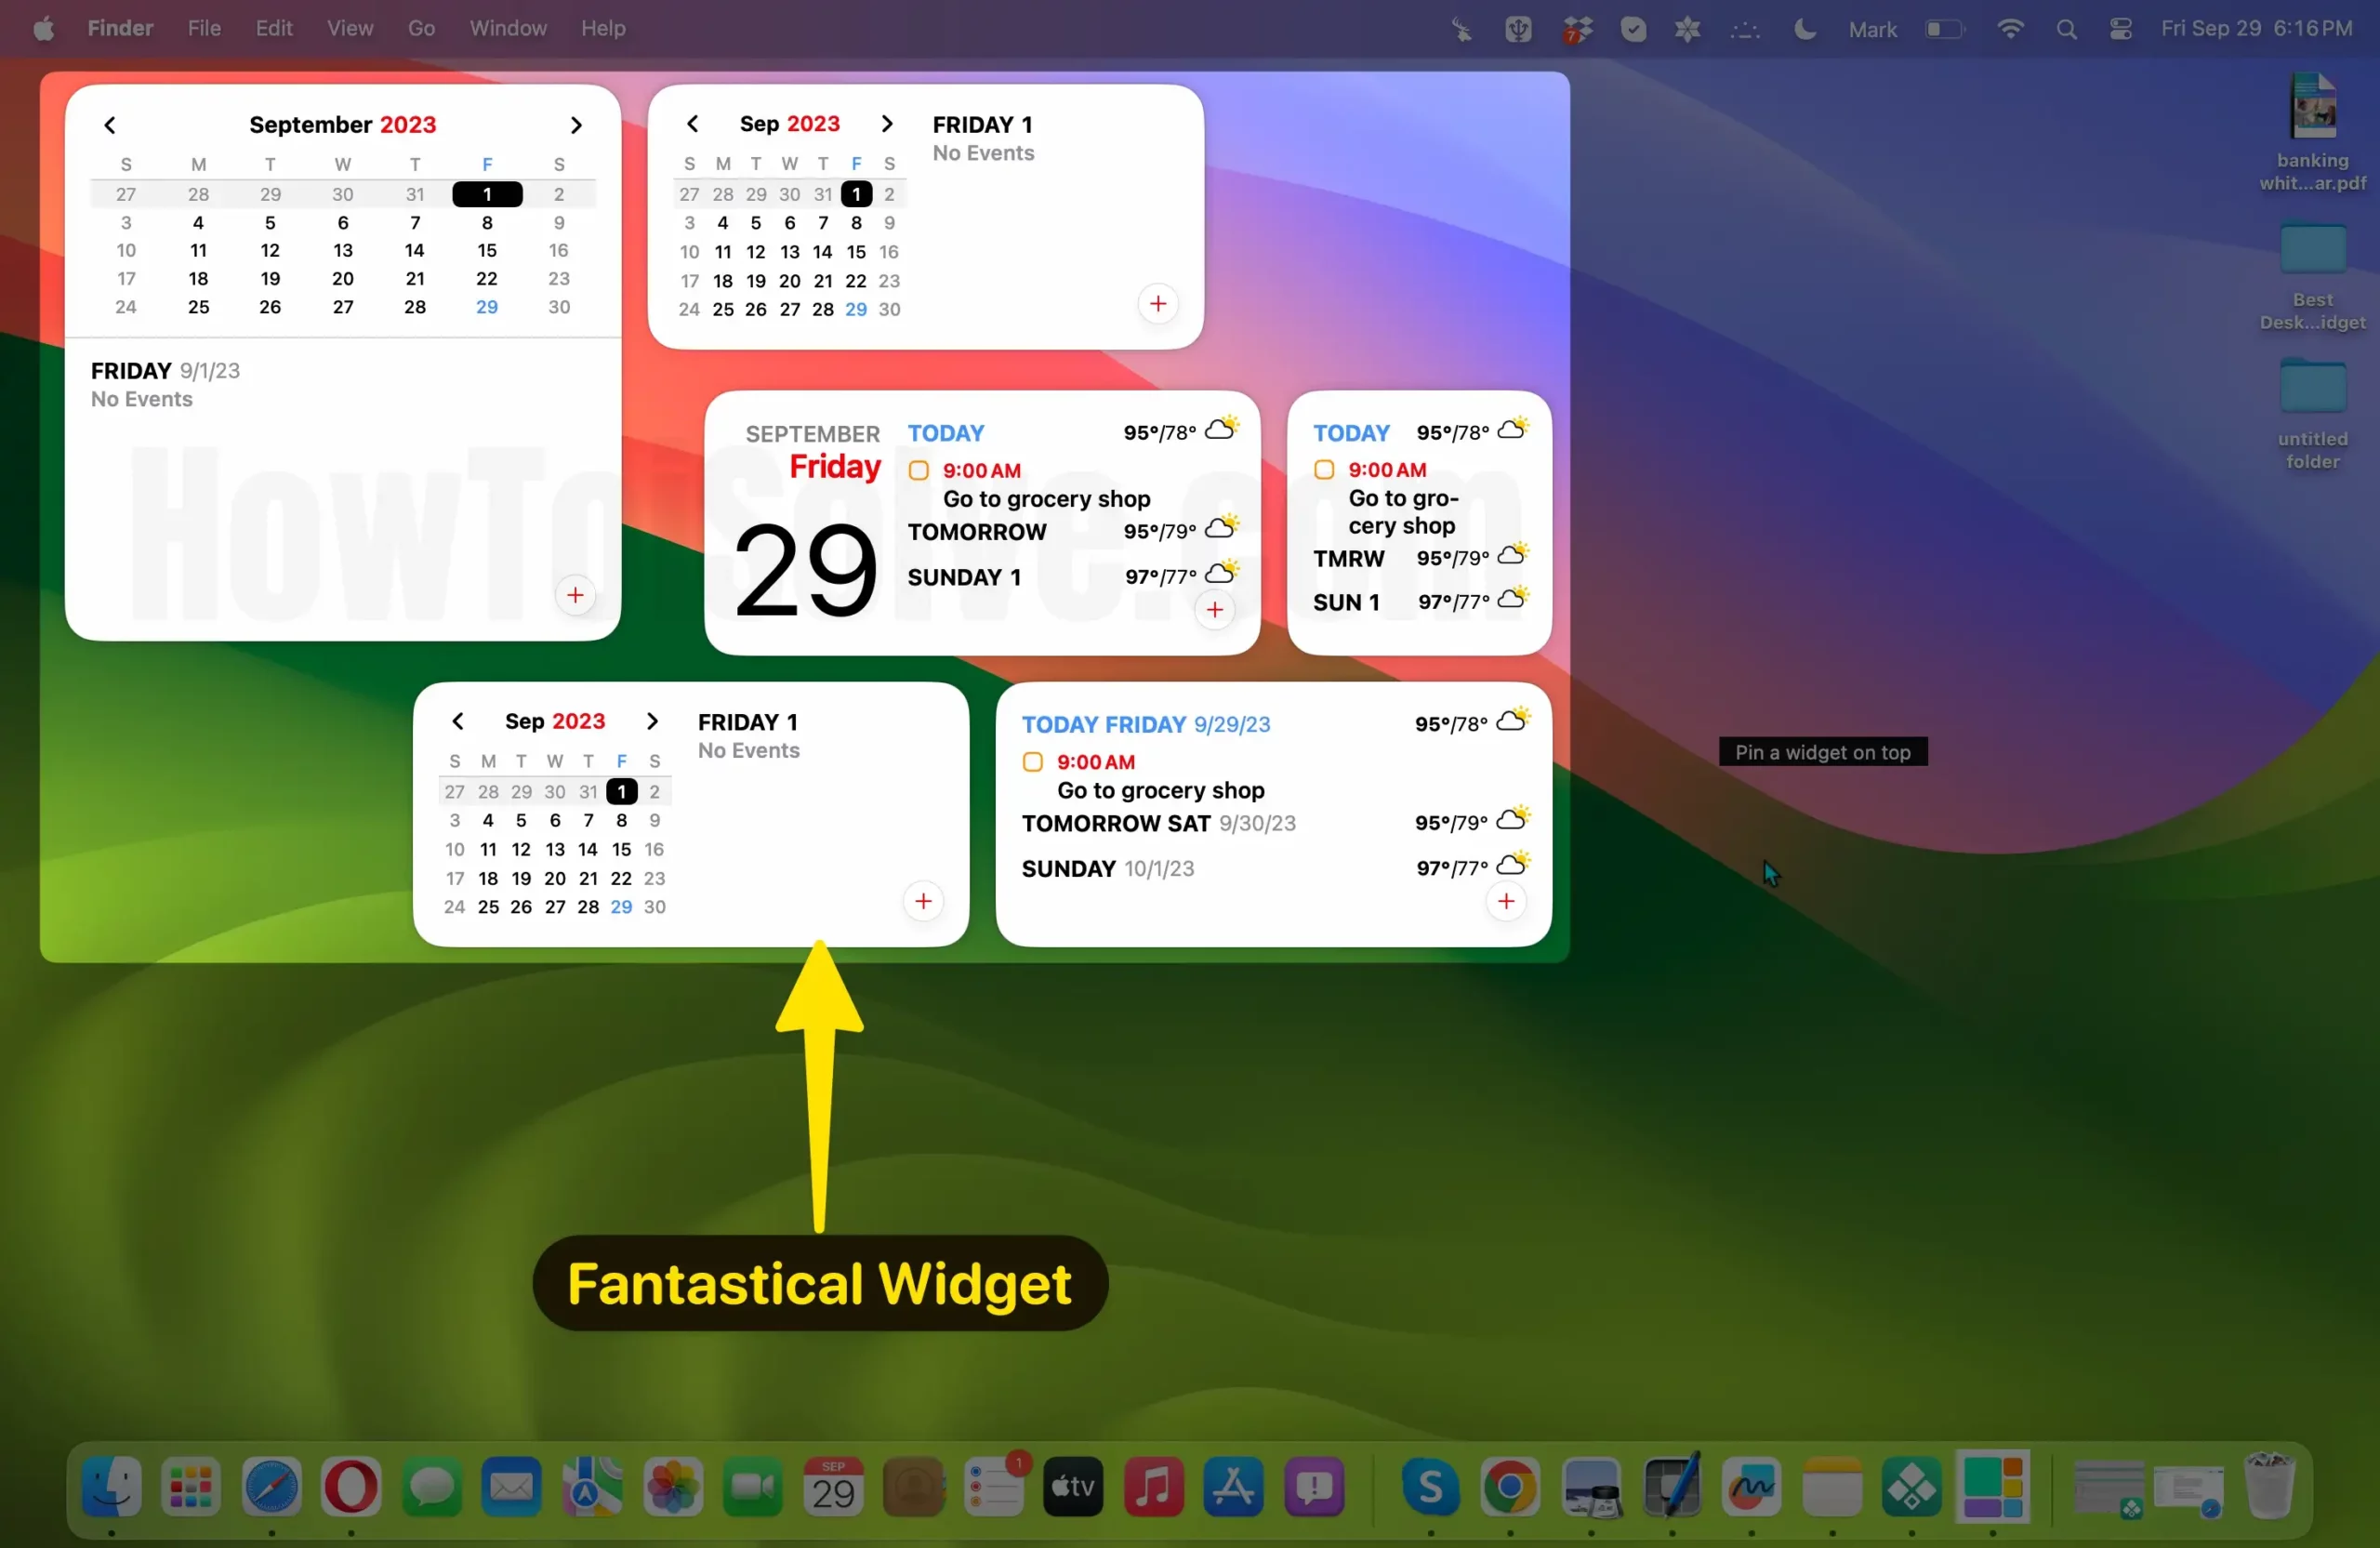The image size is (2380, 1548).
Task: Check off grocery reminder in narrow Today widget
Action: click(1324, 470)
